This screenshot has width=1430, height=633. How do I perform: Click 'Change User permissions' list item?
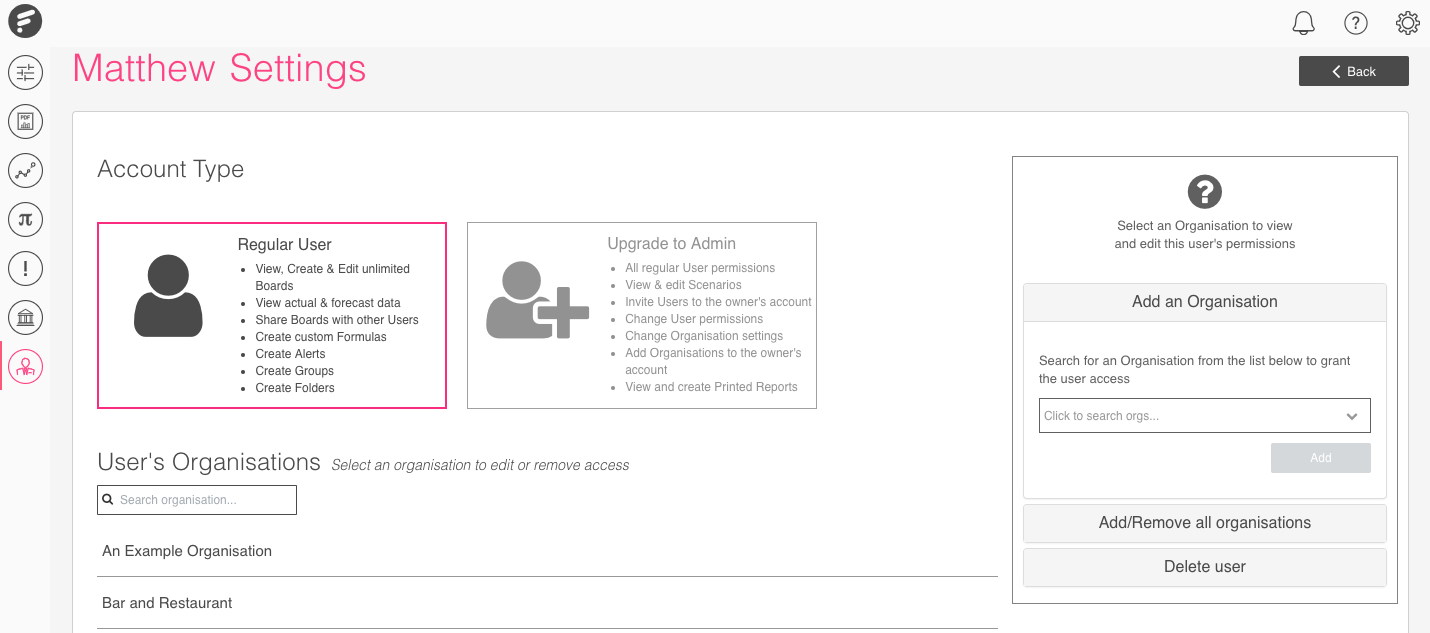[694, 319]
